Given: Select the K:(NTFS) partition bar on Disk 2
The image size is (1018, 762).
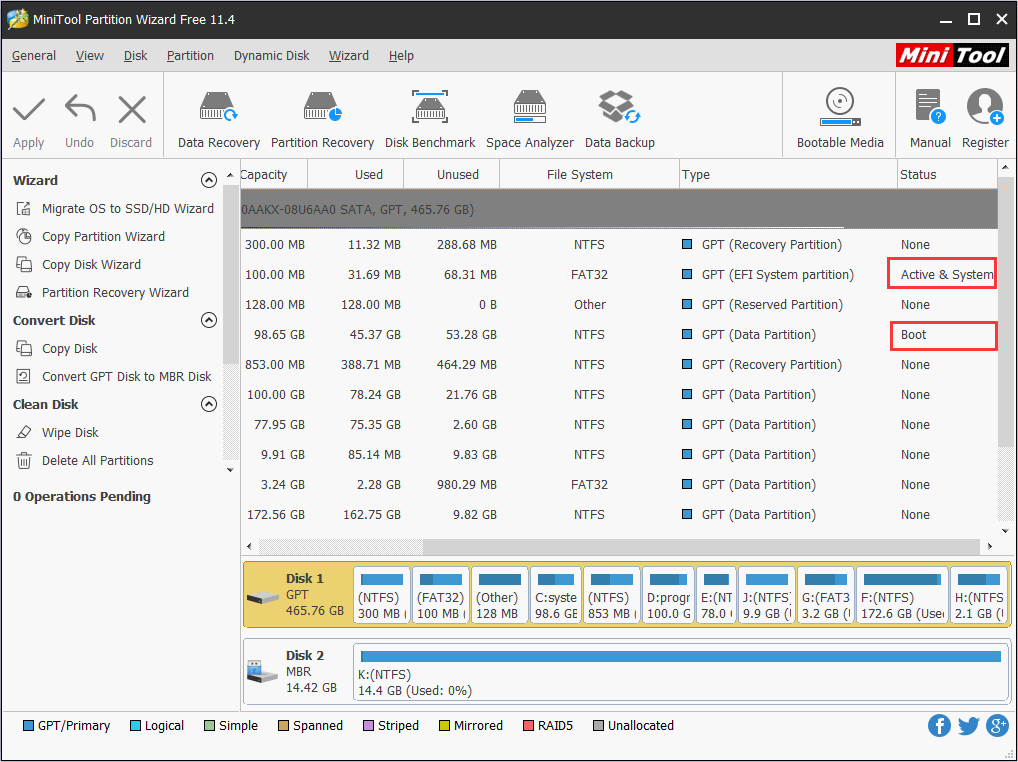Looking at the screenshot, I should point(680,673).
